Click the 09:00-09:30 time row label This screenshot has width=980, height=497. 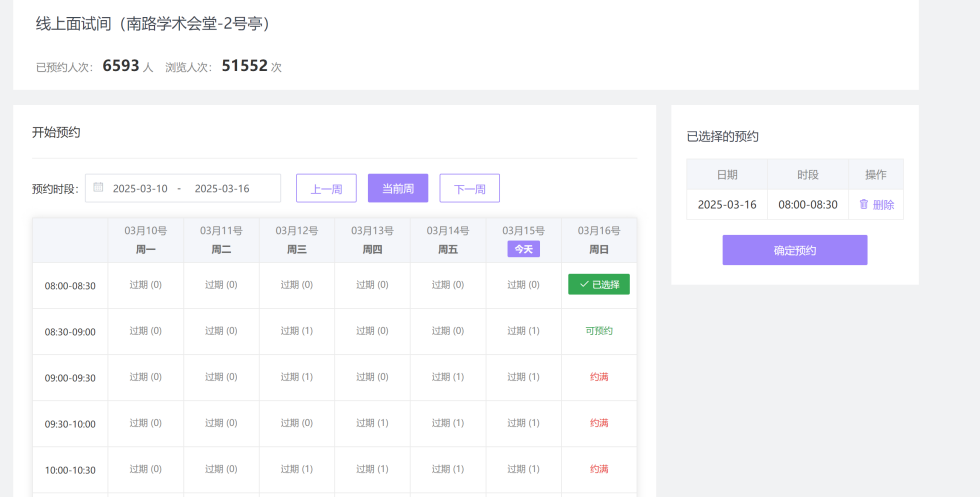coord(70,378)
